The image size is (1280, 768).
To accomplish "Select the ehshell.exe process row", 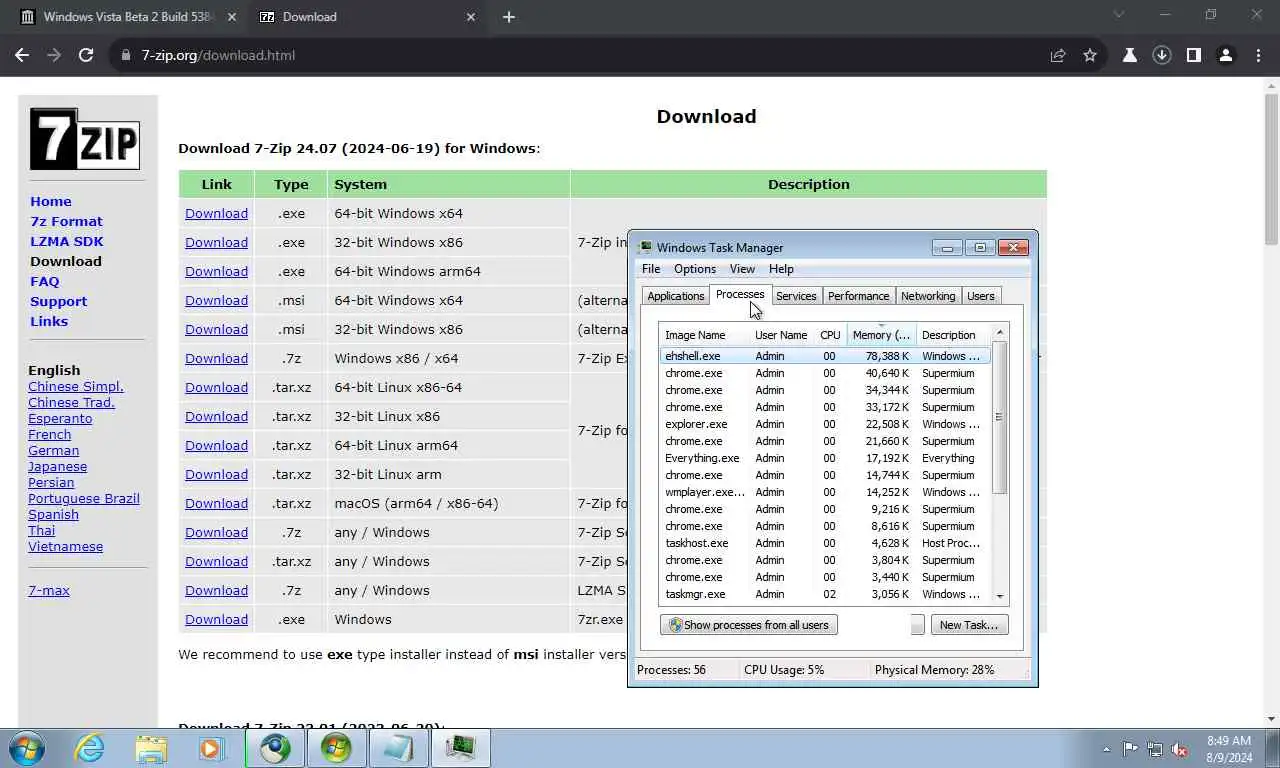I will 825,356.
